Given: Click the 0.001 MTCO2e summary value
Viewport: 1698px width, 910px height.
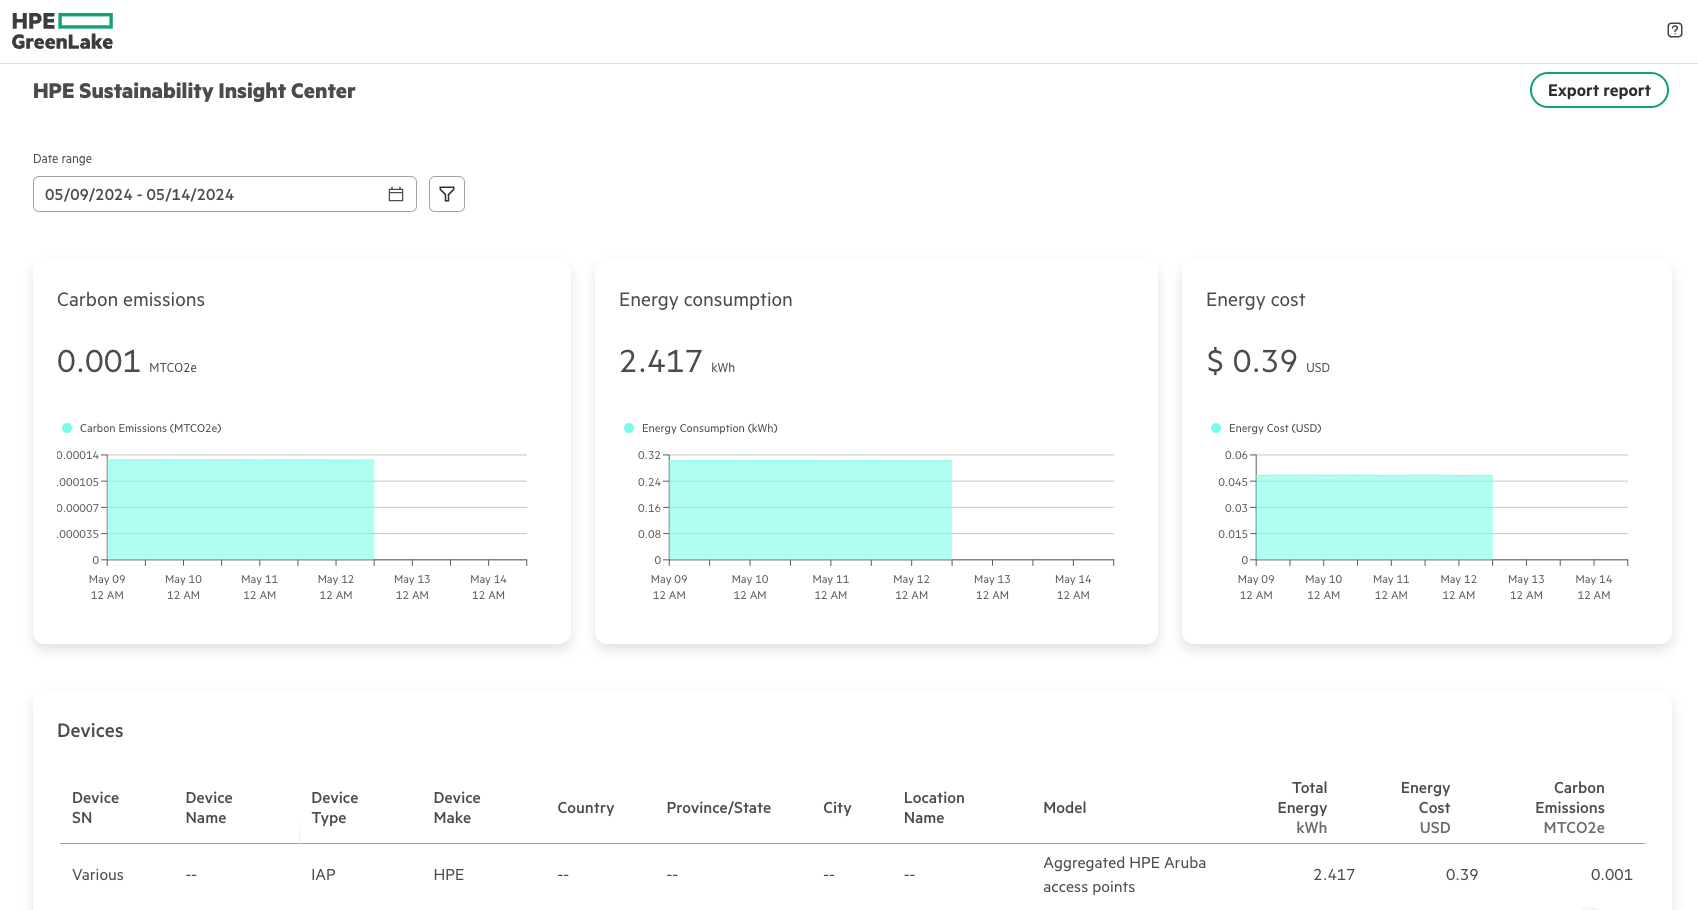Looking at the screenshot, I should pyautogui.click(x=127, y=361).
